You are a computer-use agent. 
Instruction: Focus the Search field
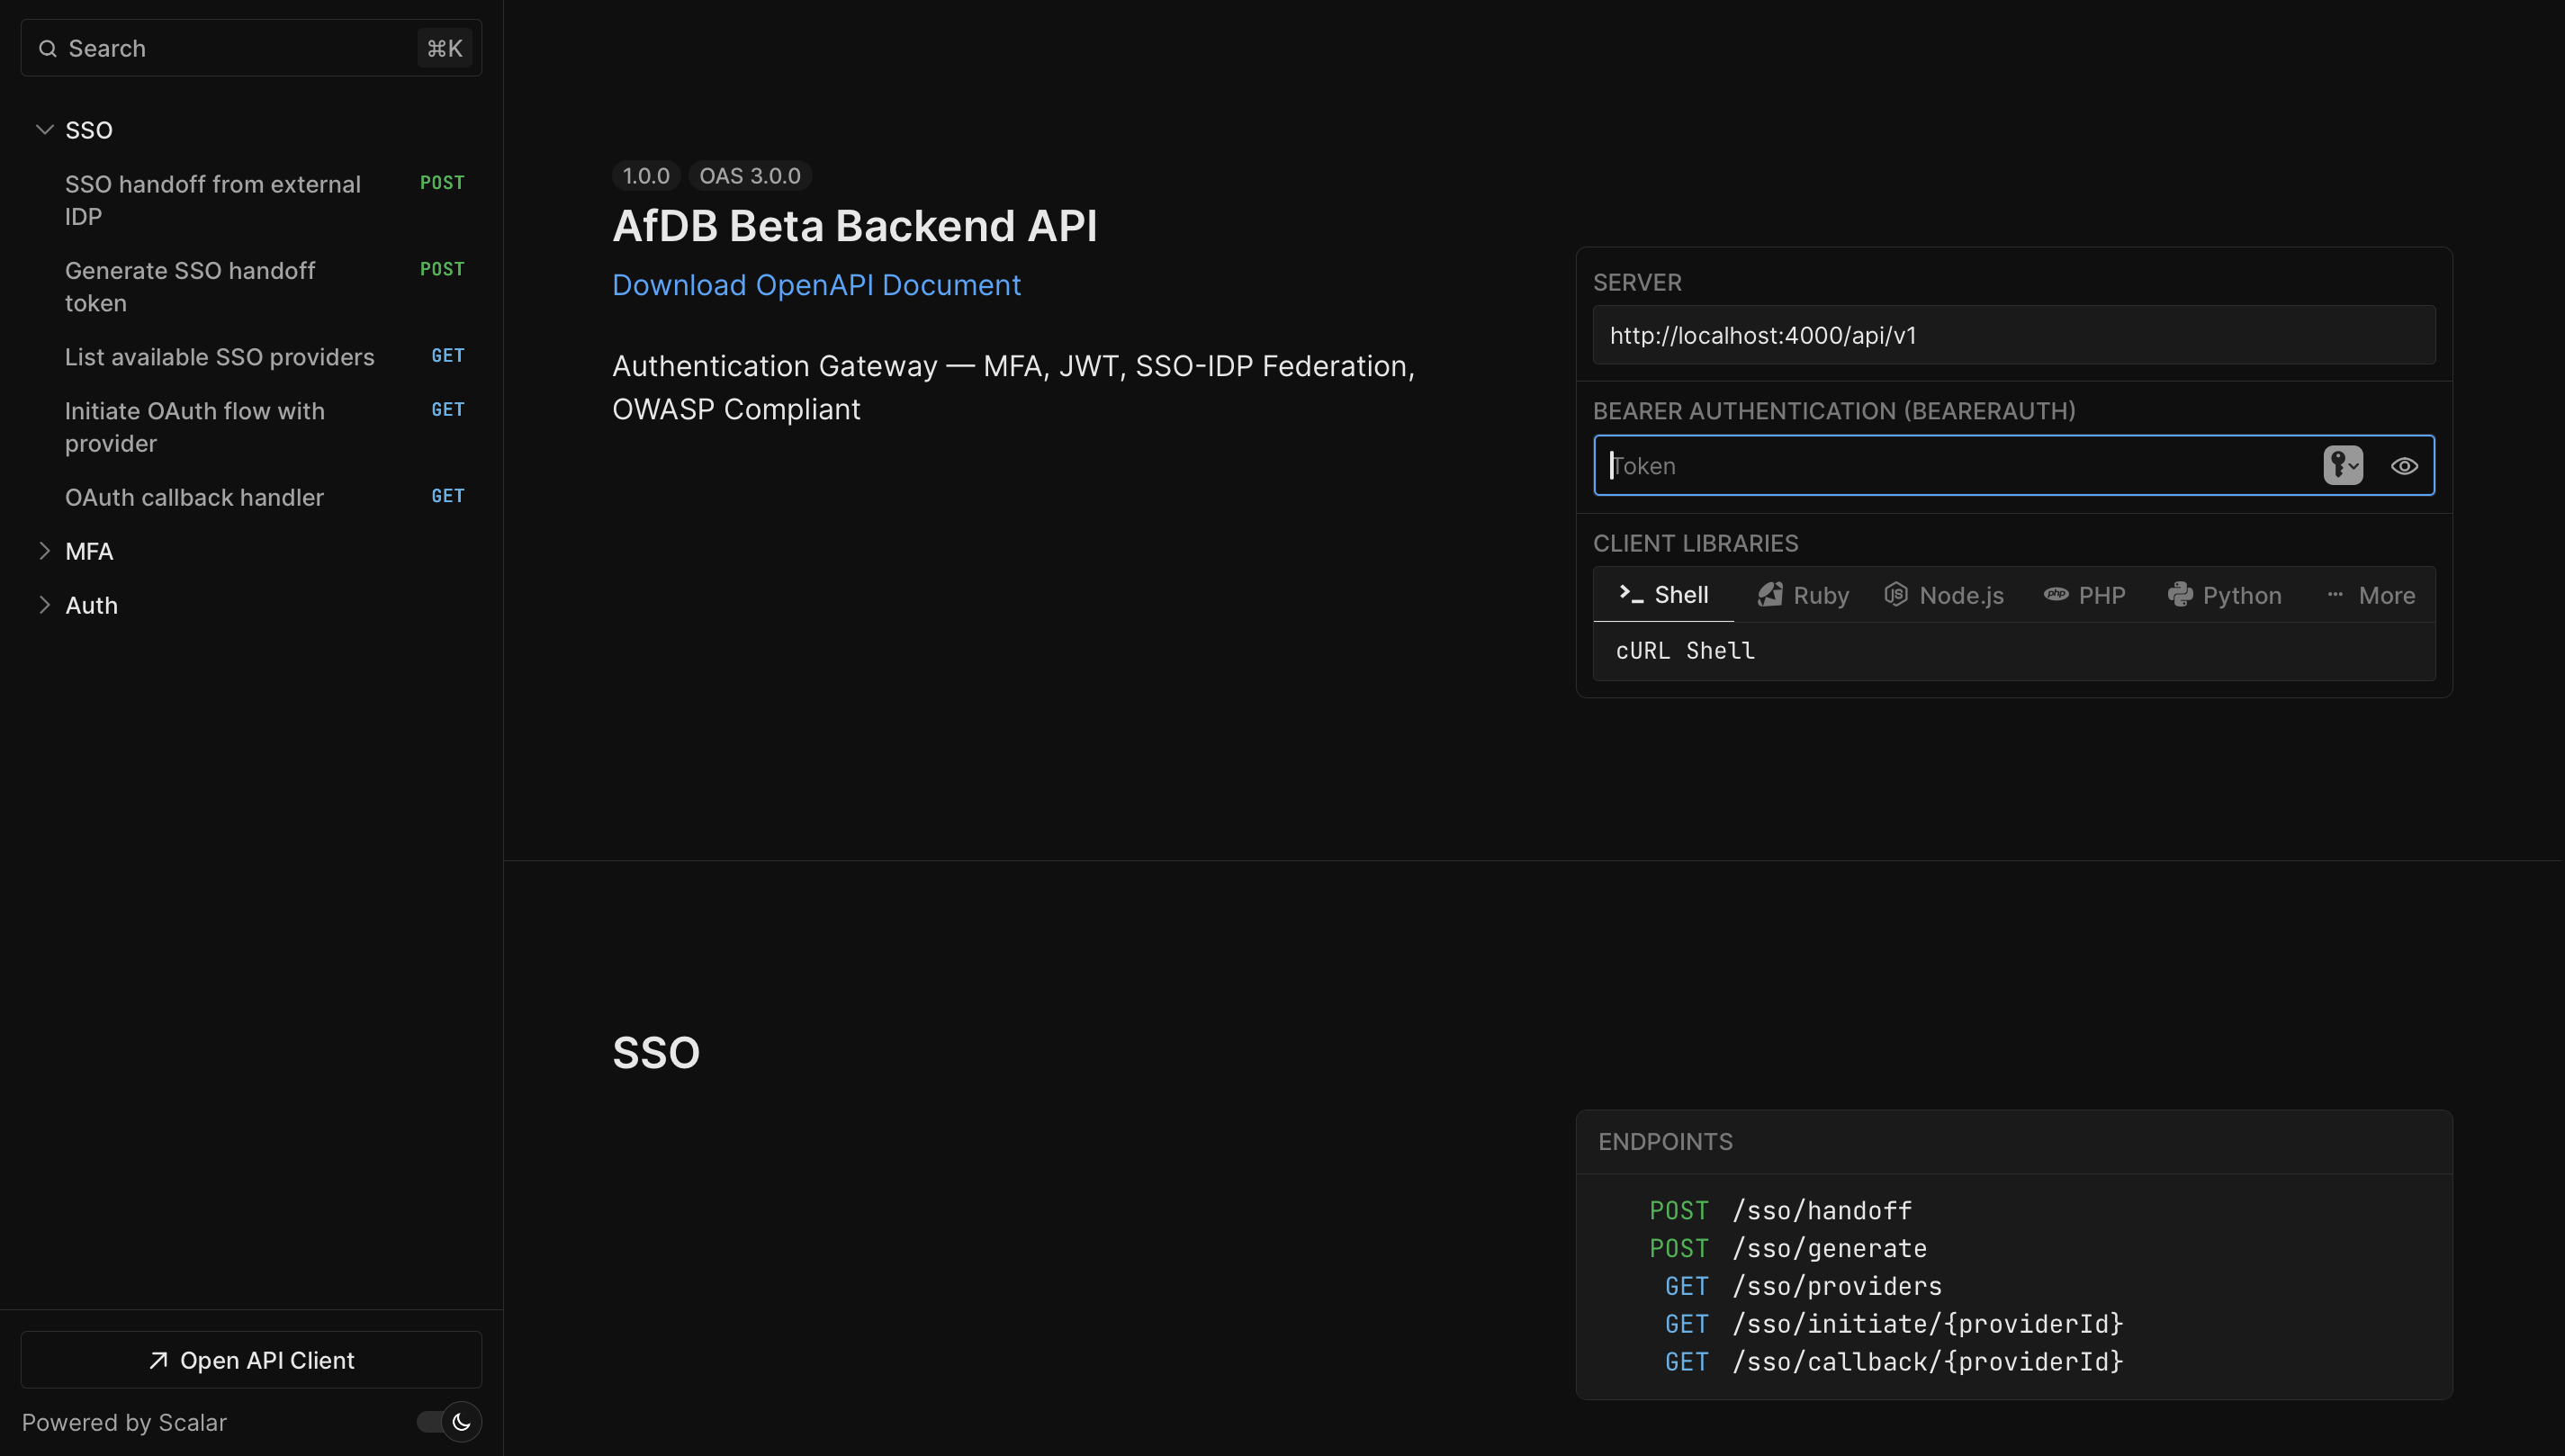point(251,48)
